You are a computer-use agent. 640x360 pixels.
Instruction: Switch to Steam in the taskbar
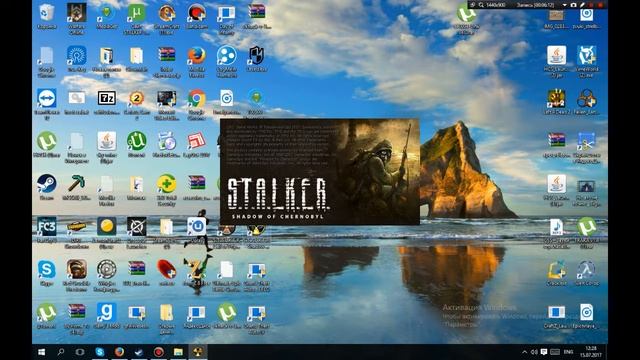[x=139, y=352]
